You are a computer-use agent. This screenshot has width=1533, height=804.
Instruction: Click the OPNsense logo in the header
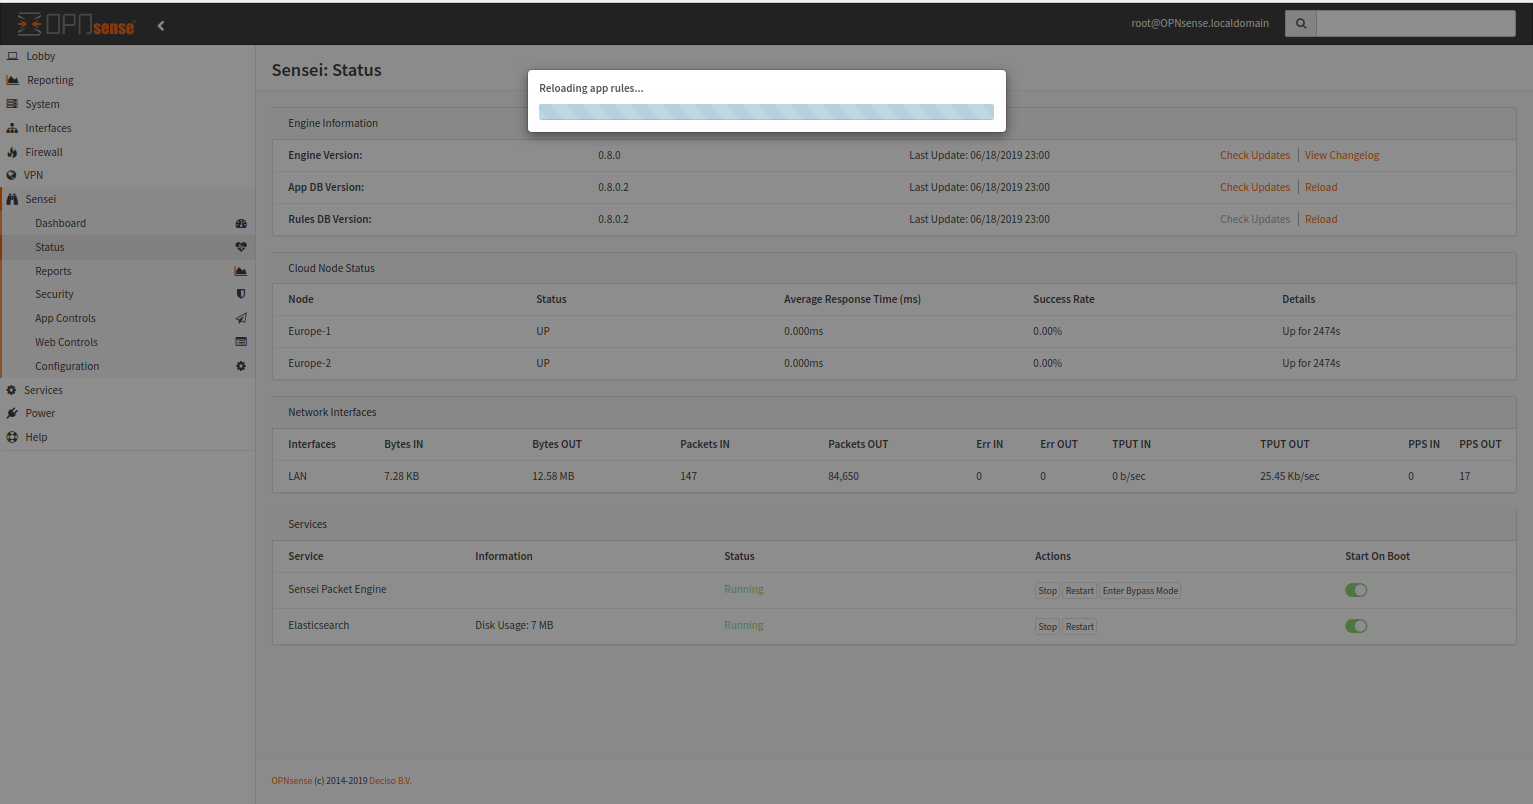click(x=75, y=23)
